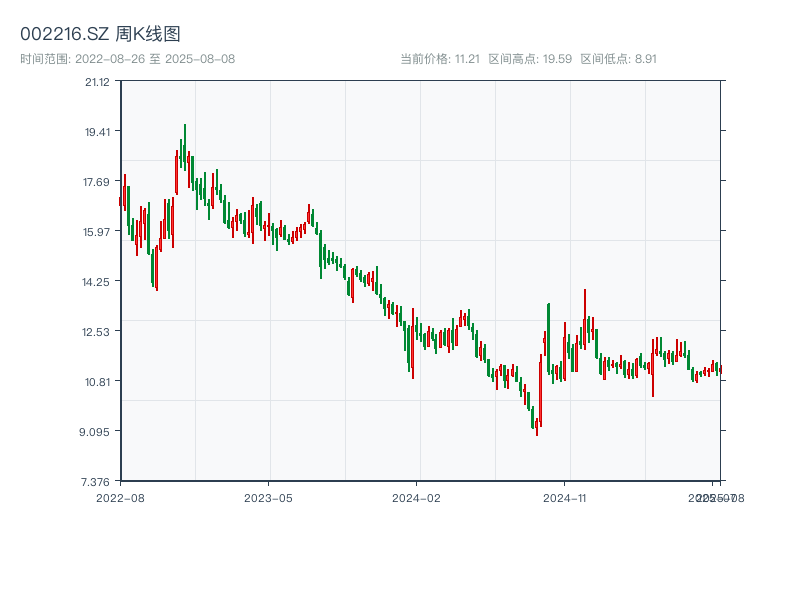Click the 7.376 y-axis bottom label
The height and width of the screenshot is (600, 800).
click(97, 482)
